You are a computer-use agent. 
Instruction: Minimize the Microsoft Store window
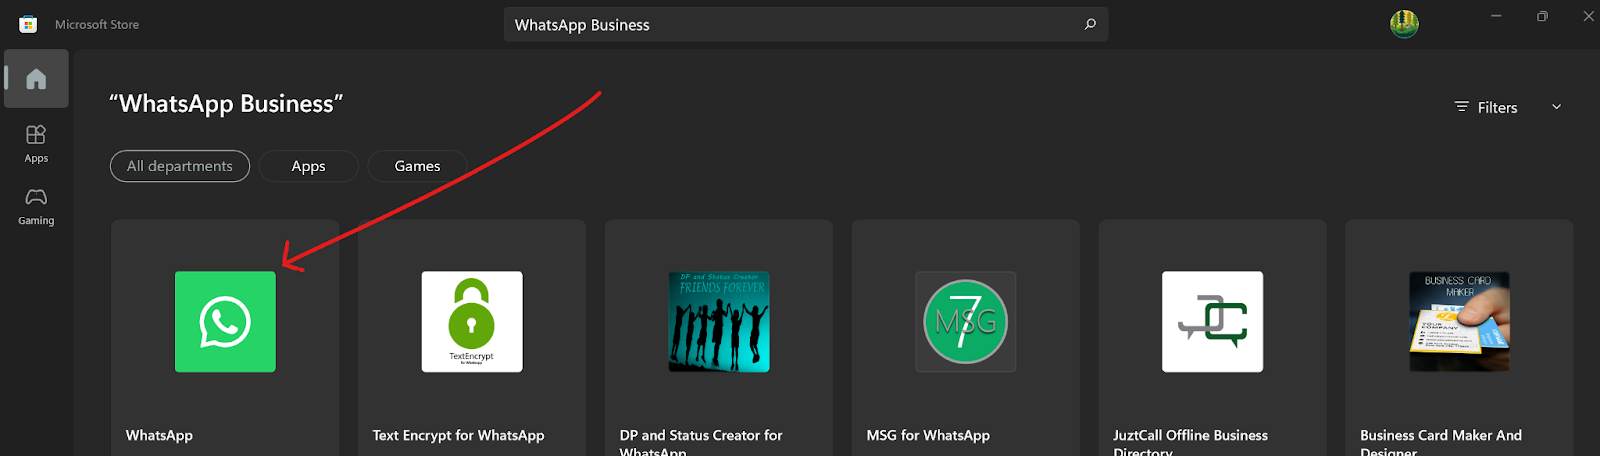point(1496,16)
